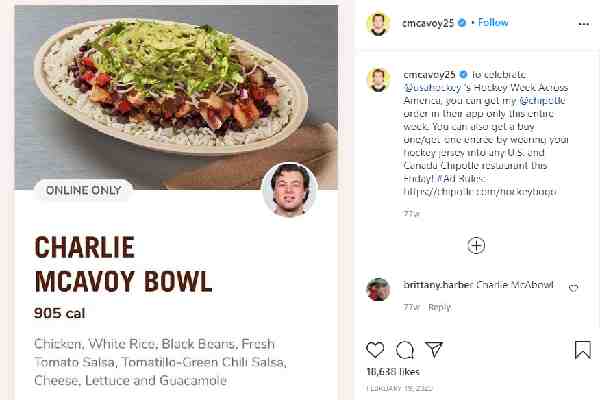Save the post with the bookmark icon
Image resolution: width=600 pixels, height=400 pixels.
coord(583,349)
